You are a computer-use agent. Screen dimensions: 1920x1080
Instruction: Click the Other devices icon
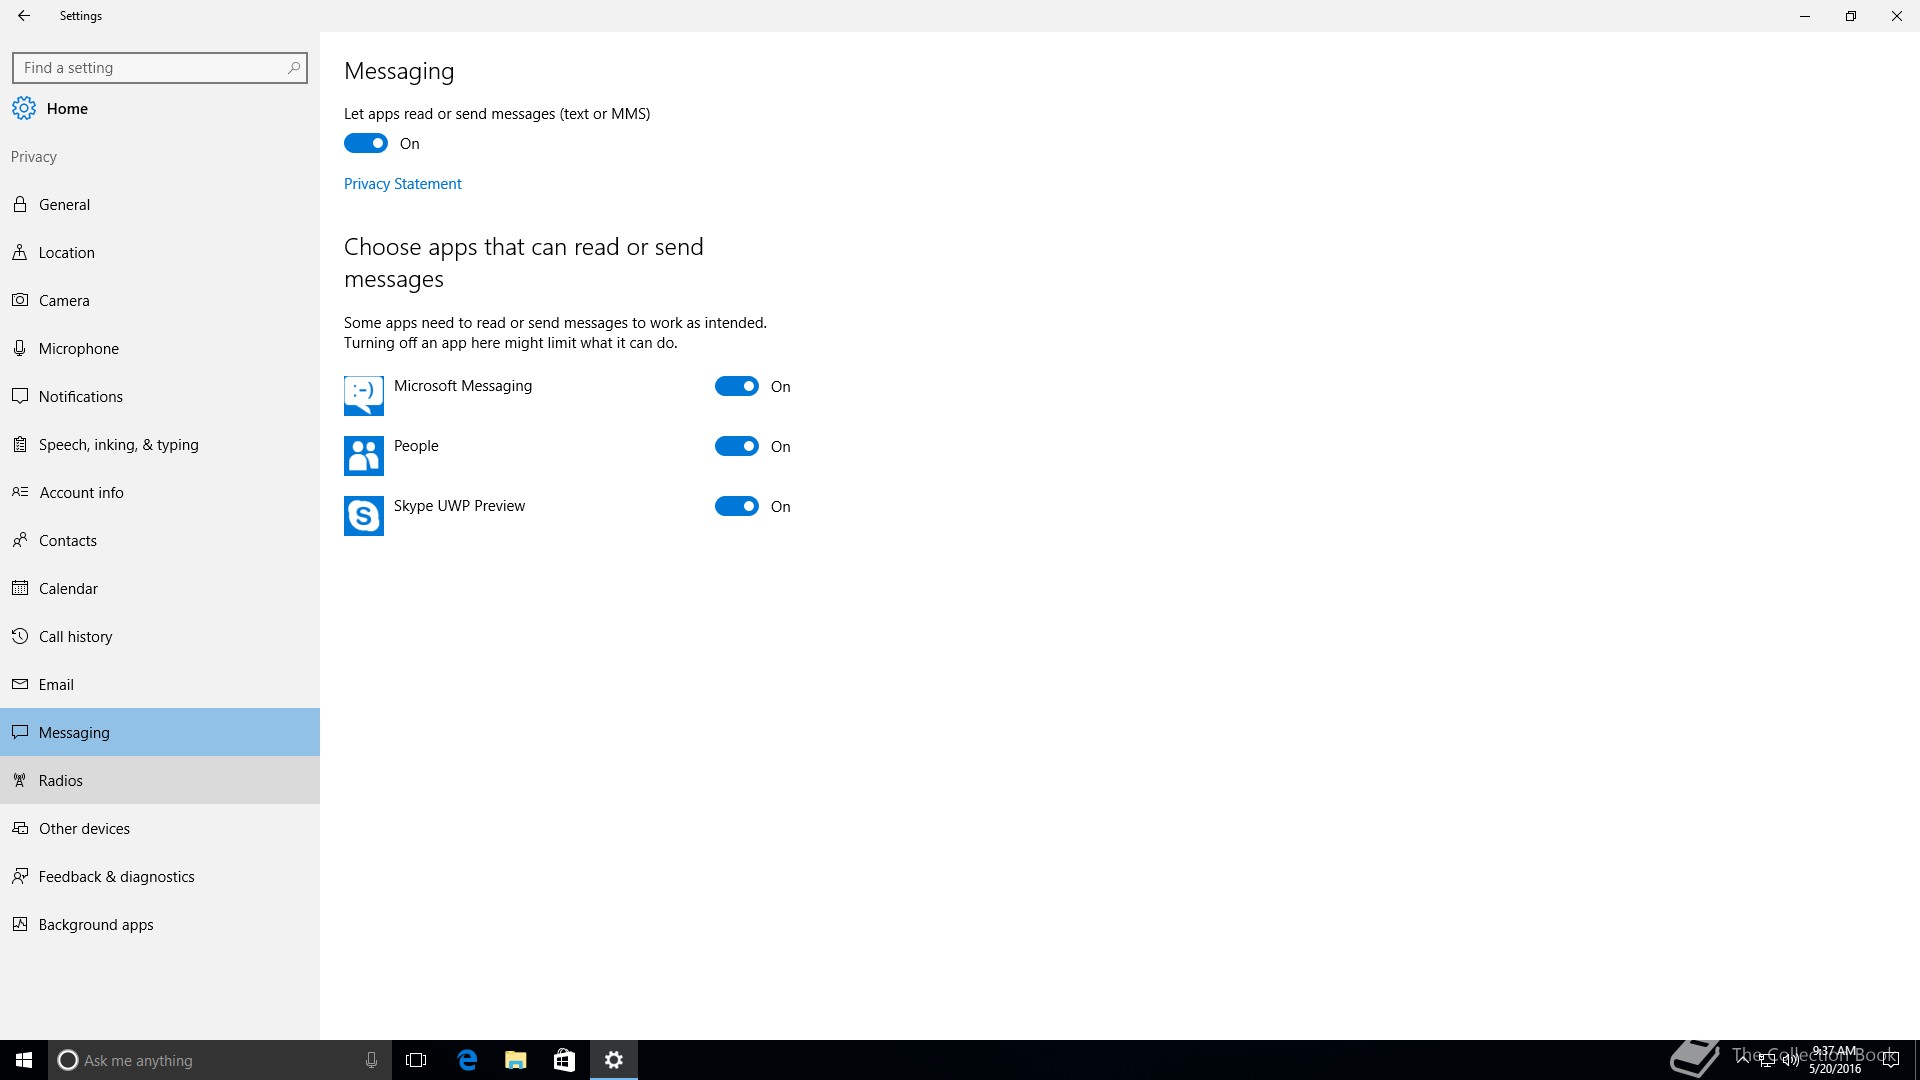coord(20,828)
